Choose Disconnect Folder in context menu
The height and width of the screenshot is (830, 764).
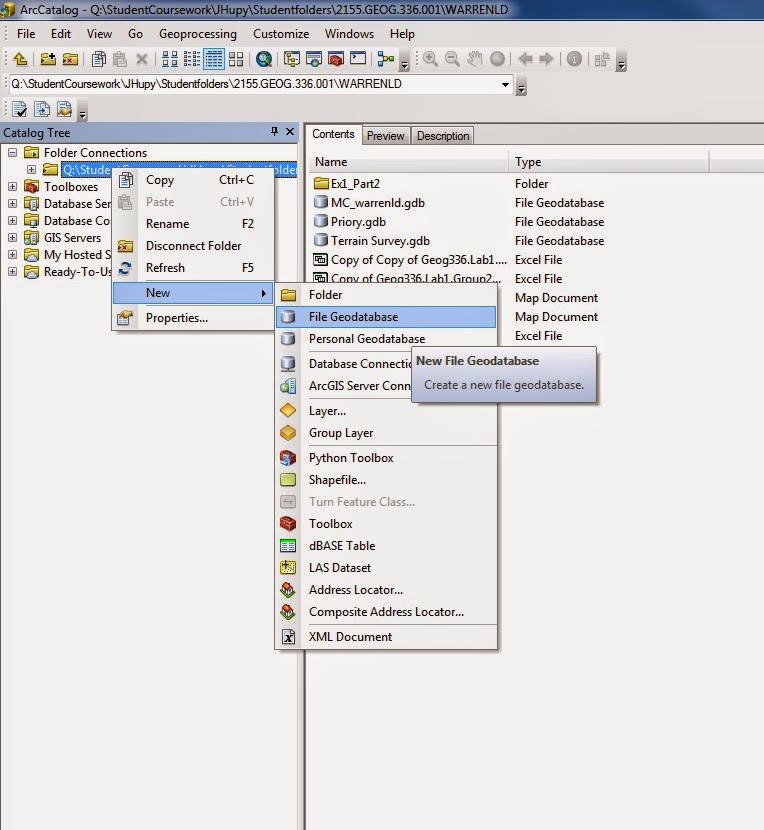tap(193, 246)
